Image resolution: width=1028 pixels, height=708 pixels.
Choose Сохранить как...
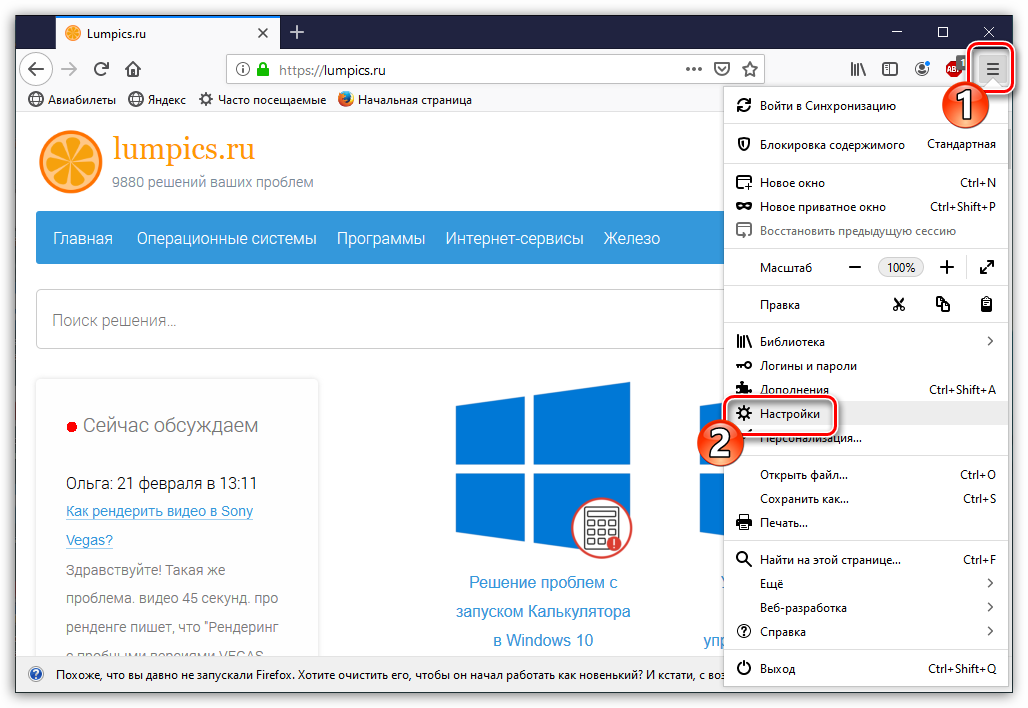865,499
